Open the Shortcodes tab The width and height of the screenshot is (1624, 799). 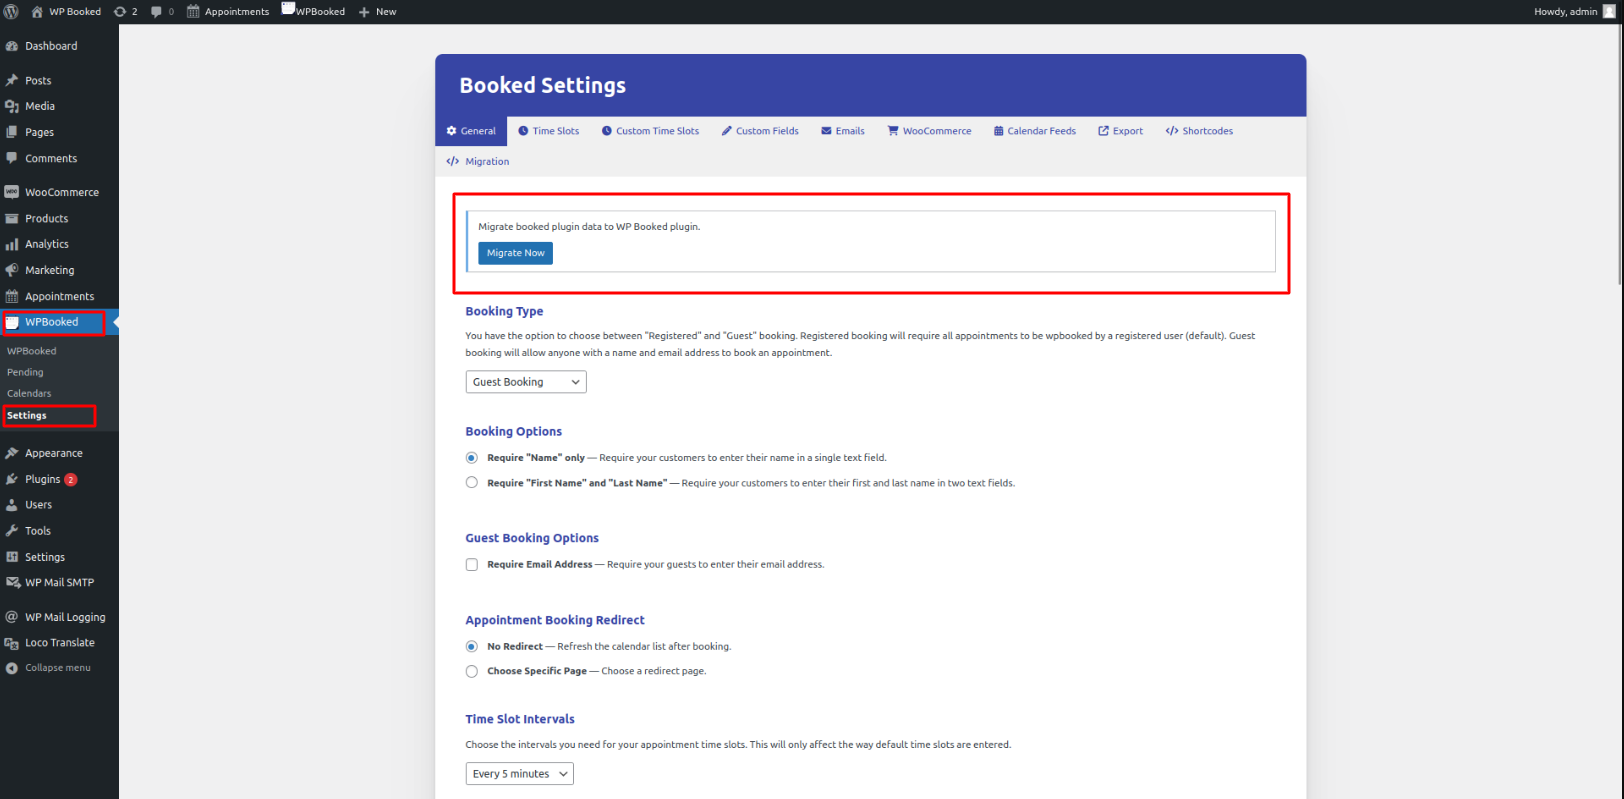tap(1199, 131)
